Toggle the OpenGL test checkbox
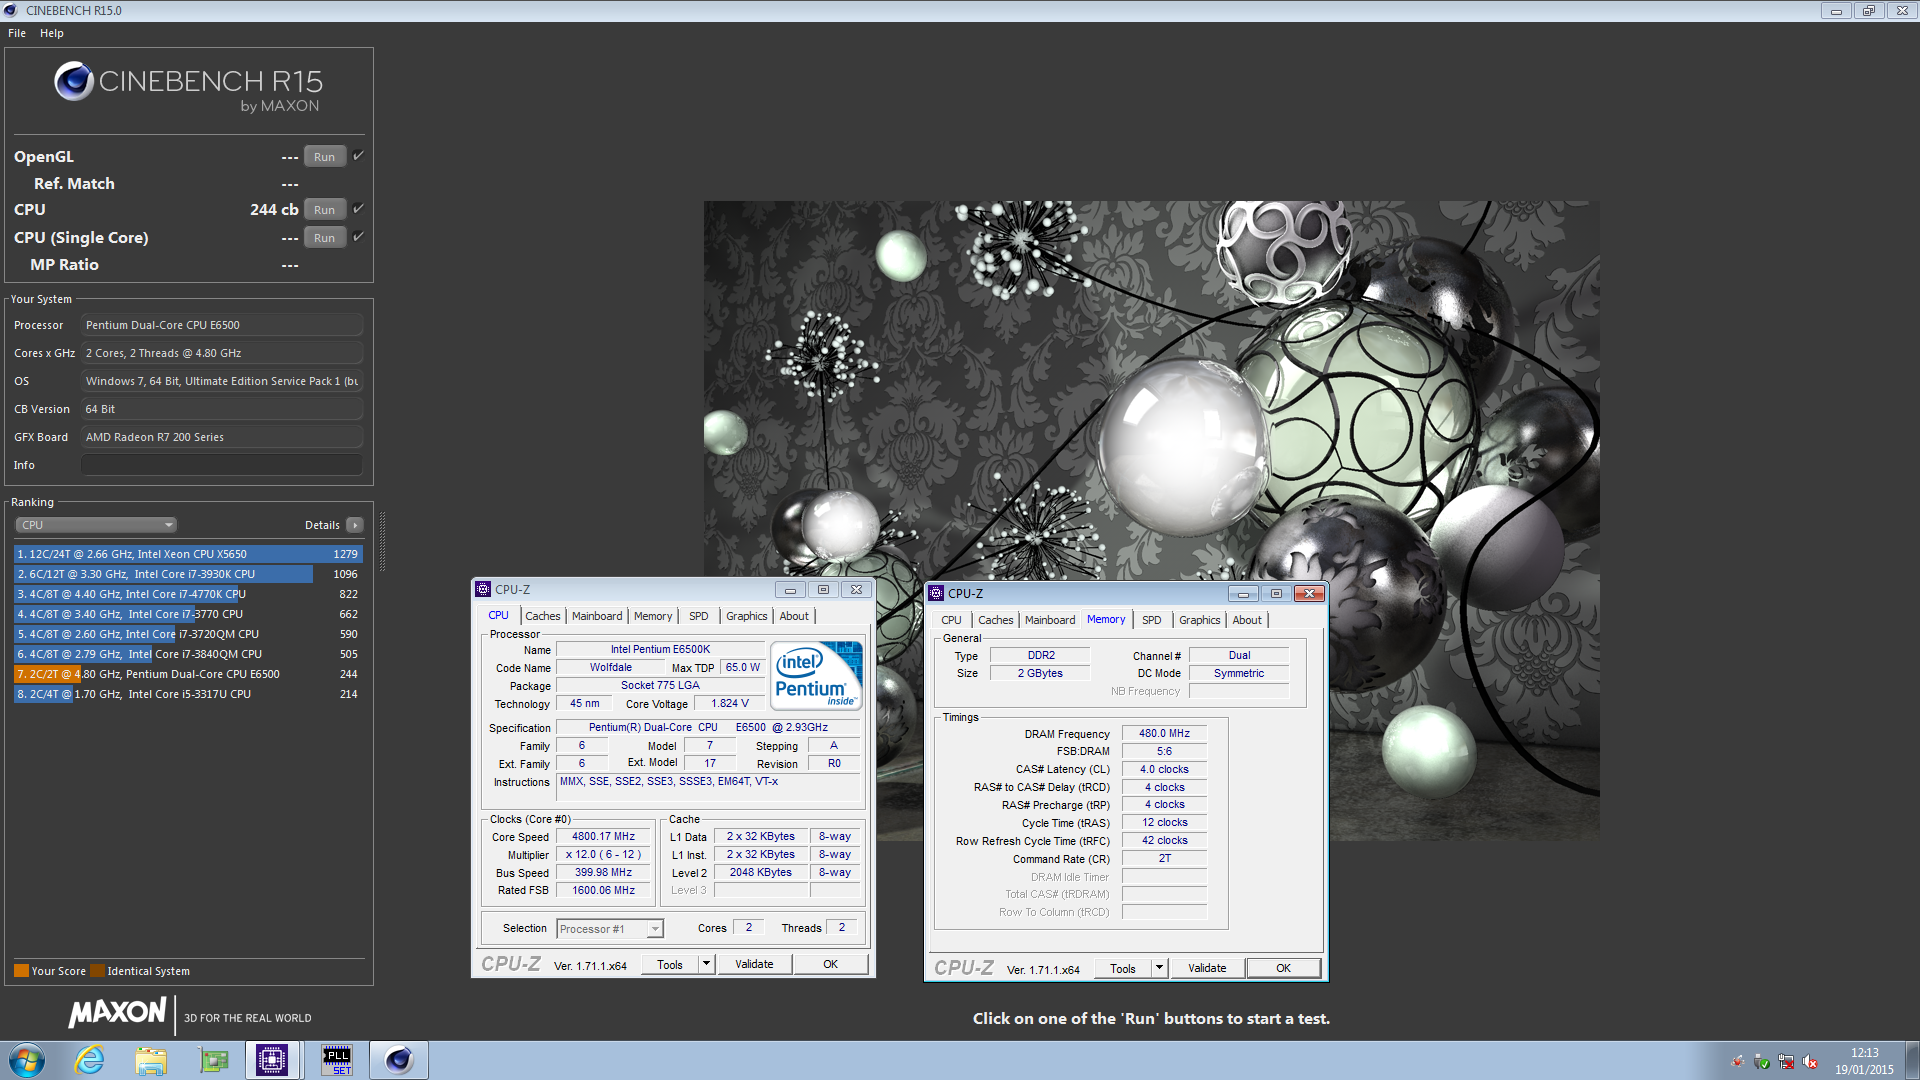This screenshot has height=1080, width=1920. 358,156
